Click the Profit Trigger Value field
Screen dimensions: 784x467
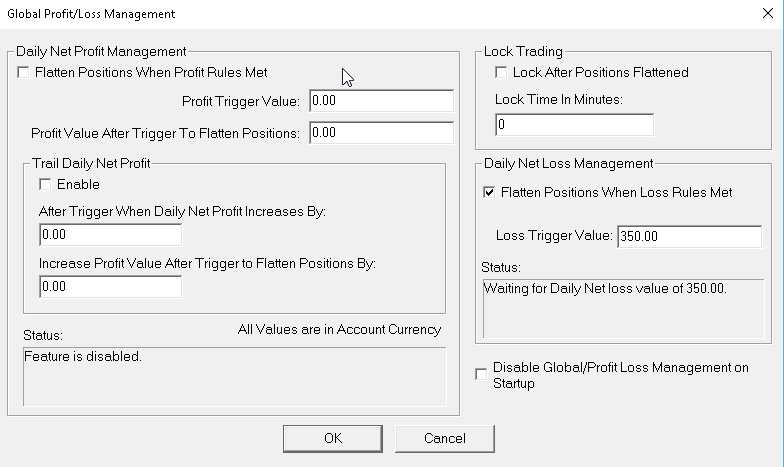(381, 101)
